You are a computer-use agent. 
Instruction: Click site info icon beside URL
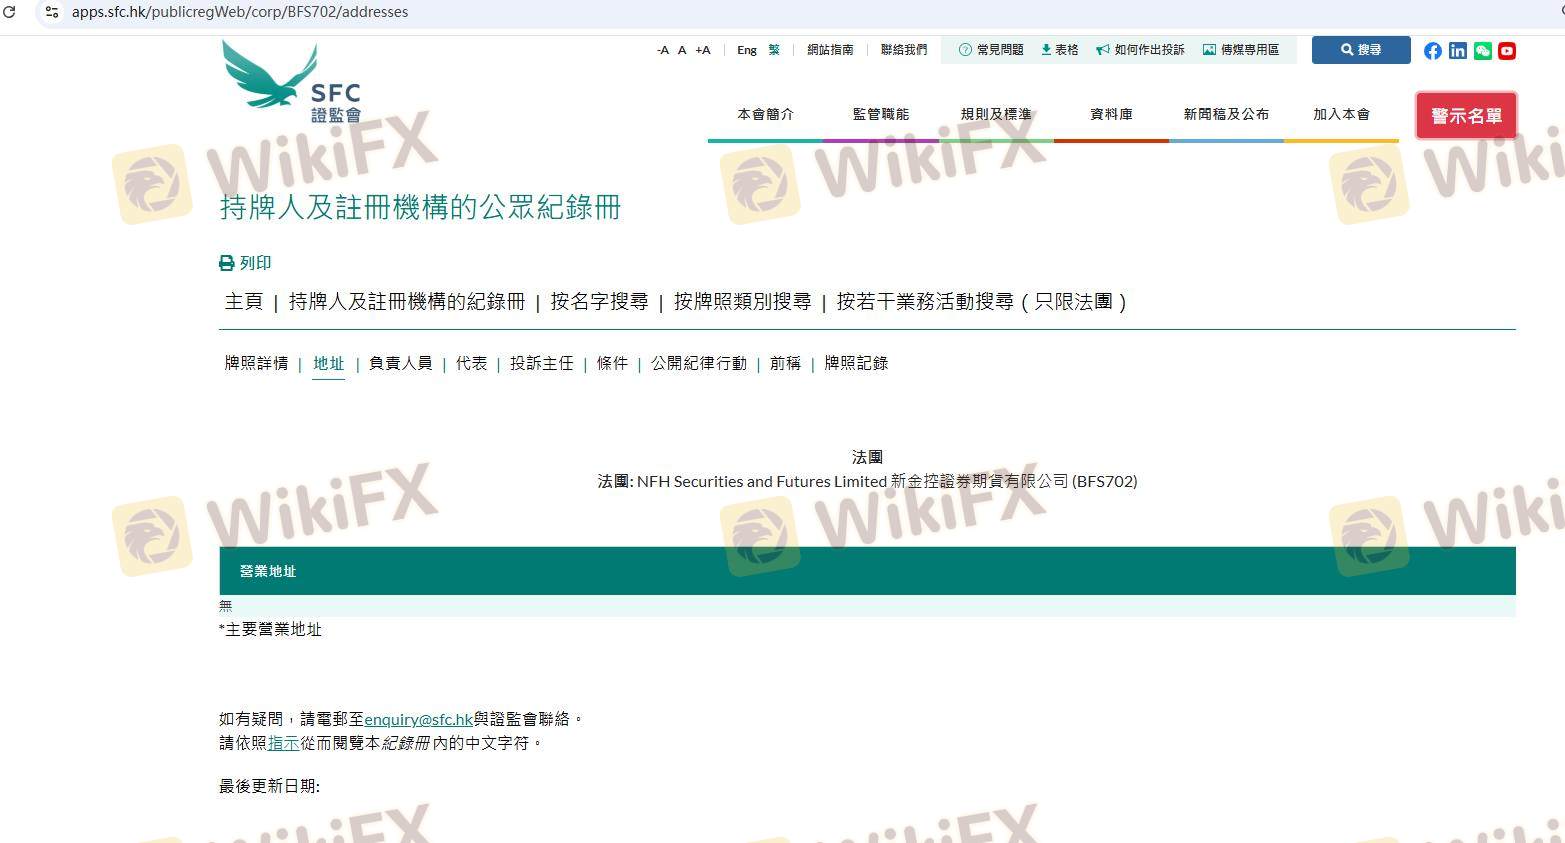[52, 12]
